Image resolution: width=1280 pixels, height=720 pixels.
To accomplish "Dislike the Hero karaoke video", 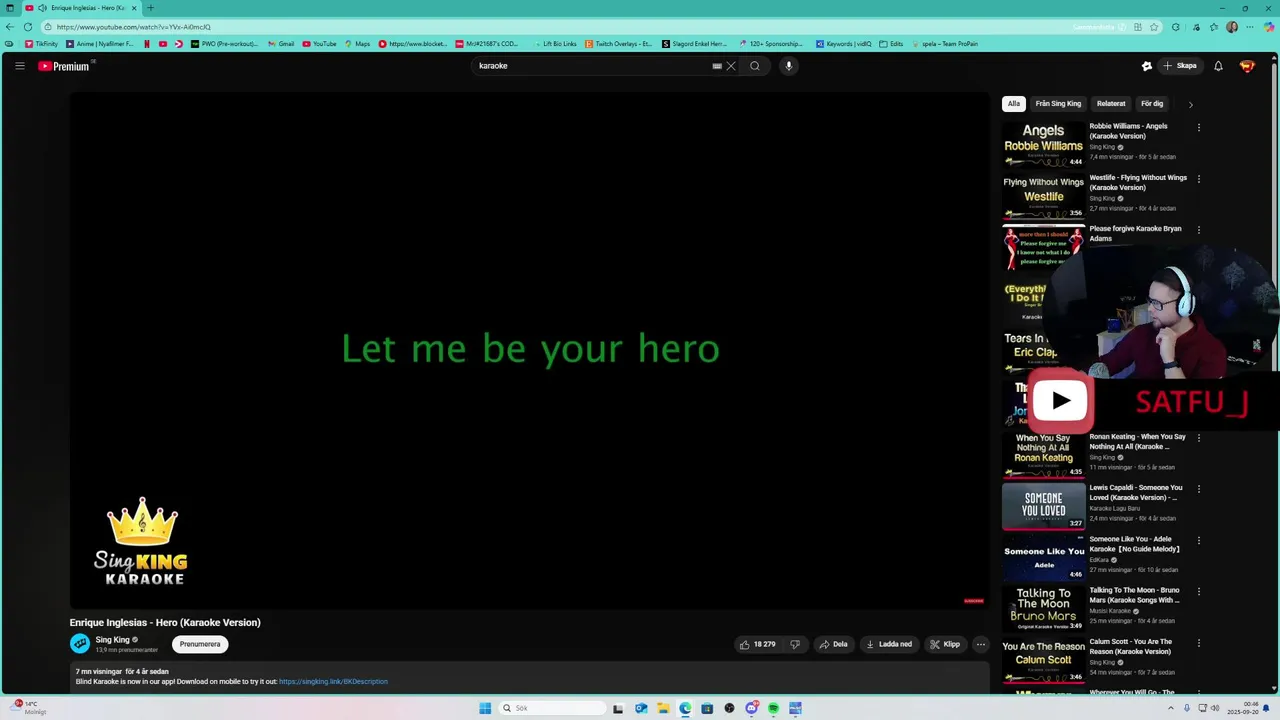I will [795, 644].
